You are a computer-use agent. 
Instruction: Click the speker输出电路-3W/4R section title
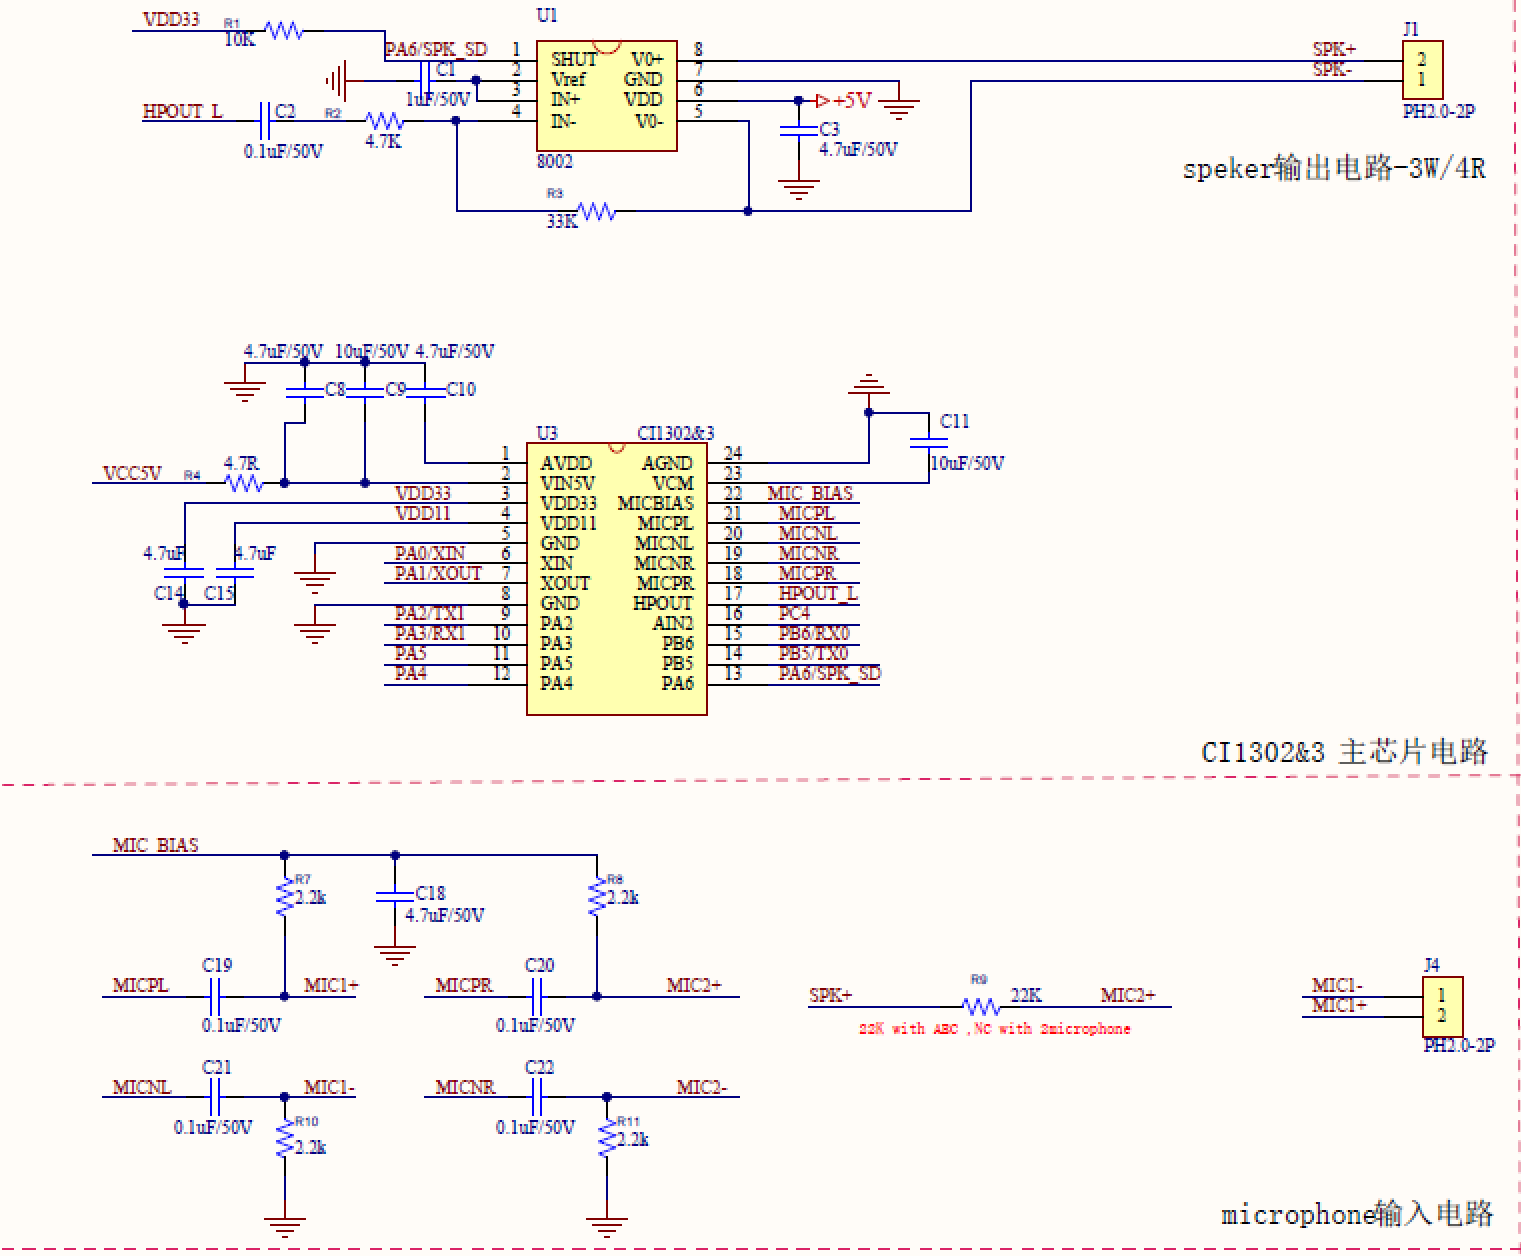1333,168
